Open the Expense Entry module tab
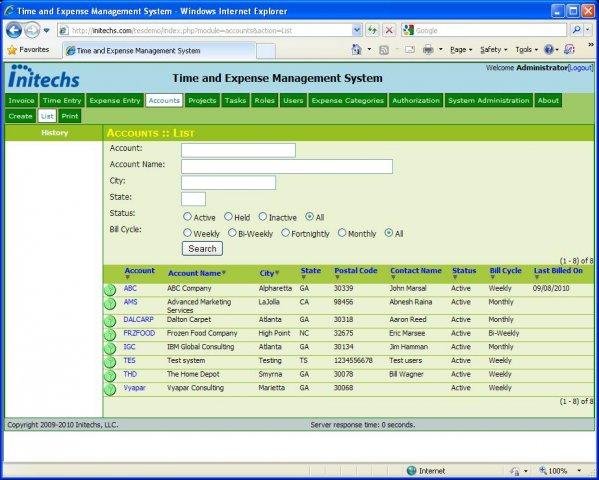This screenshot has width=599, height=480. [x=115, y=101]
